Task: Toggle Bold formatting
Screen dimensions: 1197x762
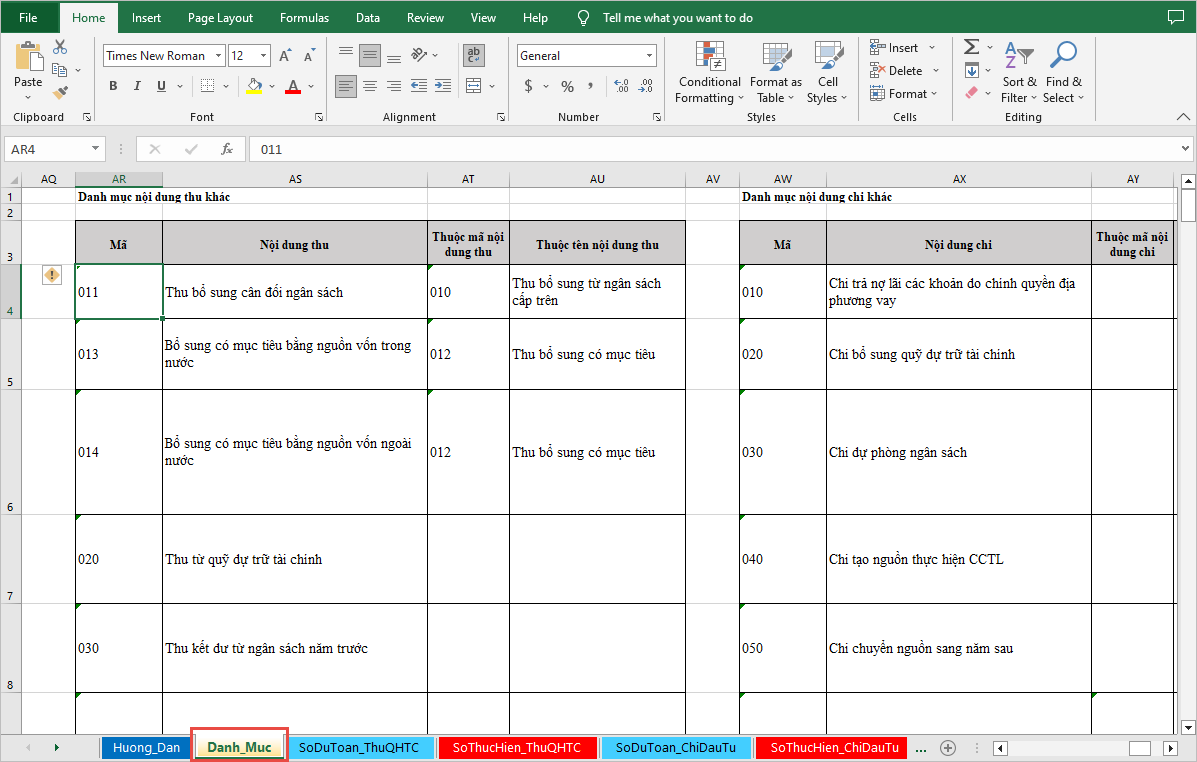Action: tap(113, 86)
